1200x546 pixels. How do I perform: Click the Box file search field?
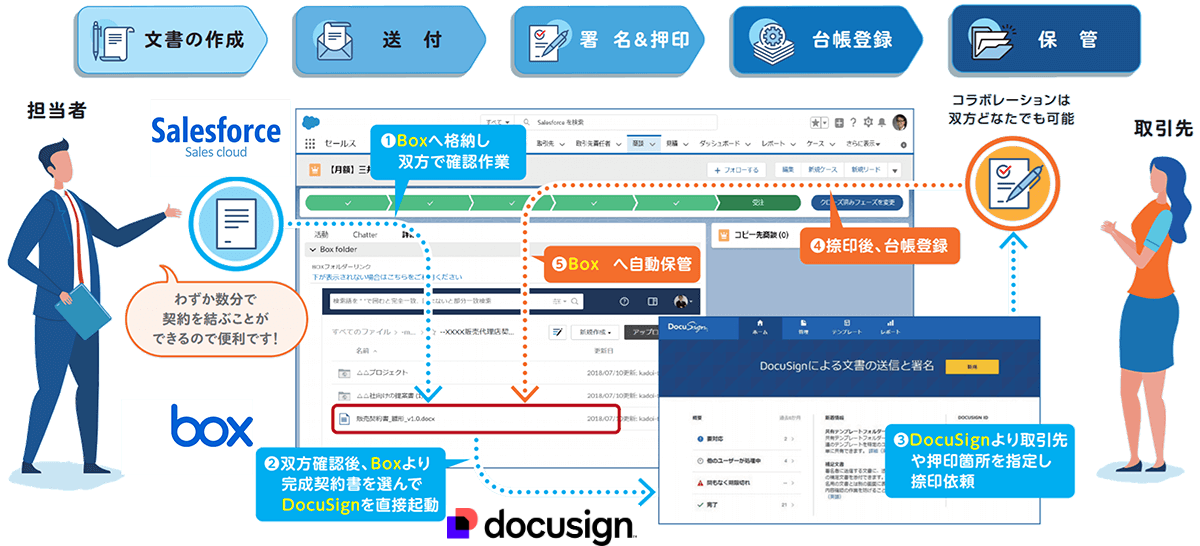[x=454, y=301]
